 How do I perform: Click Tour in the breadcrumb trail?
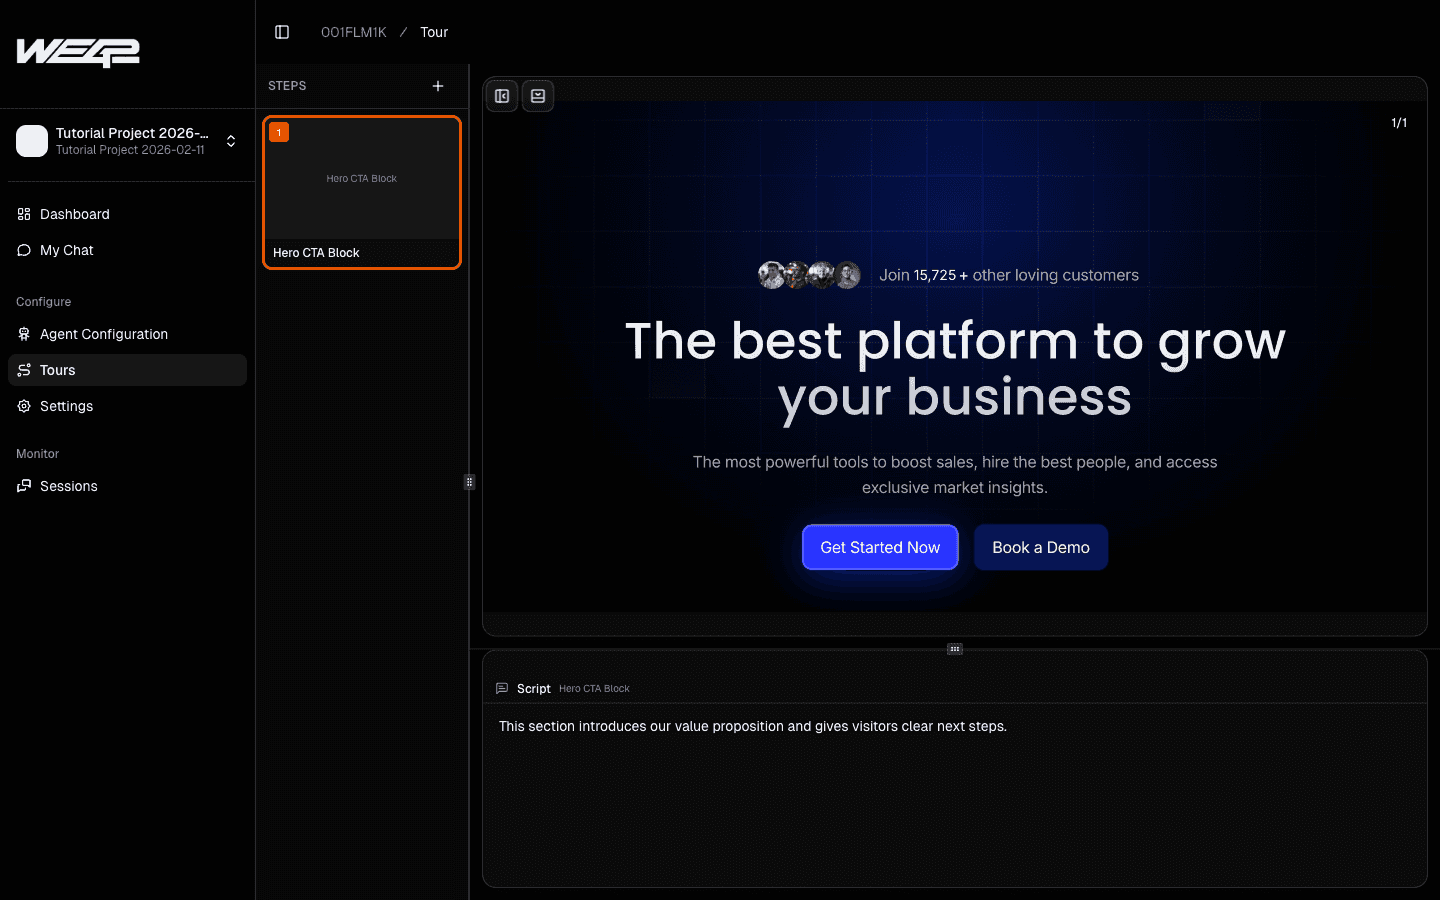[434, 31]
